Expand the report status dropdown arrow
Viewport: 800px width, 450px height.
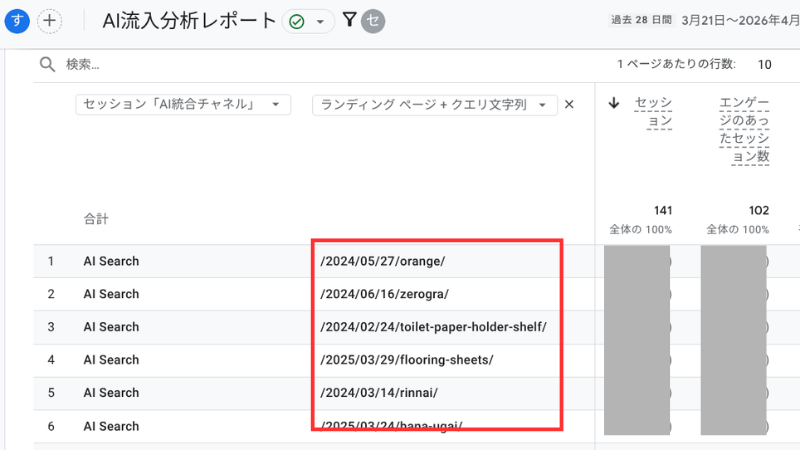320,22
